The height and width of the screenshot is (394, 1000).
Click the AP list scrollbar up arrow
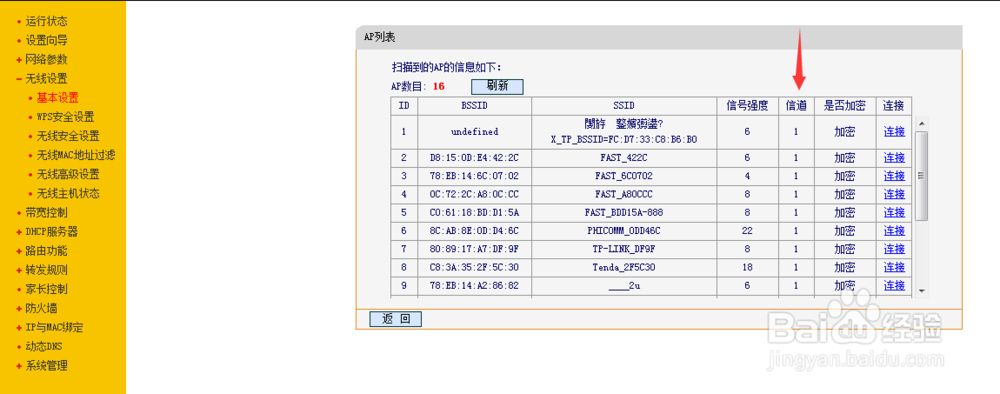pos(922,123)
